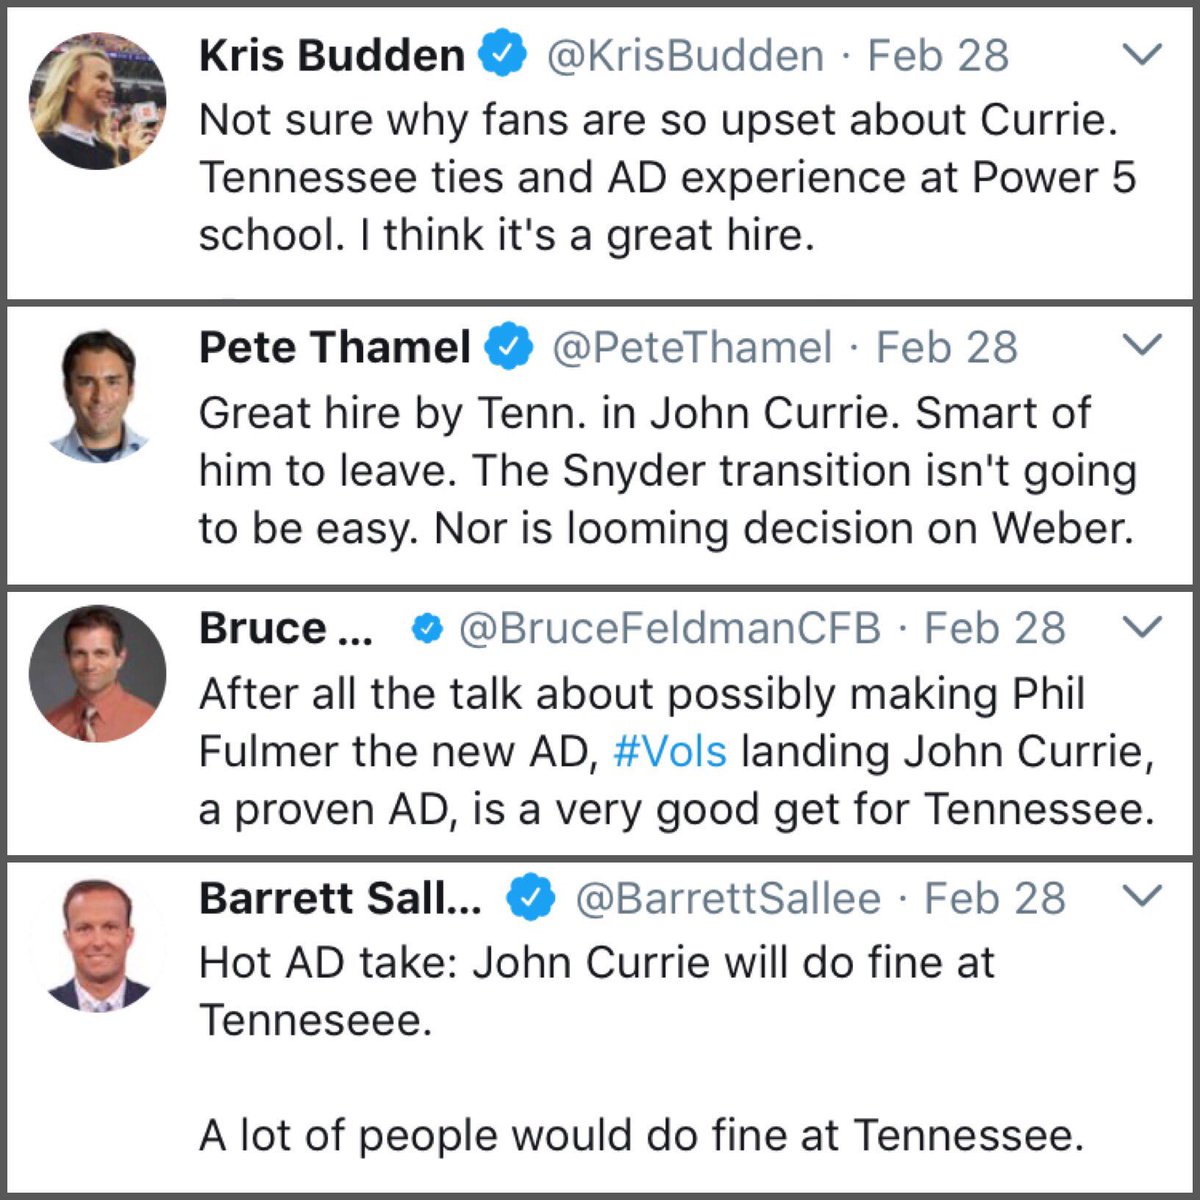Click Bruce Feldman's verified badge

pos(428,629)
